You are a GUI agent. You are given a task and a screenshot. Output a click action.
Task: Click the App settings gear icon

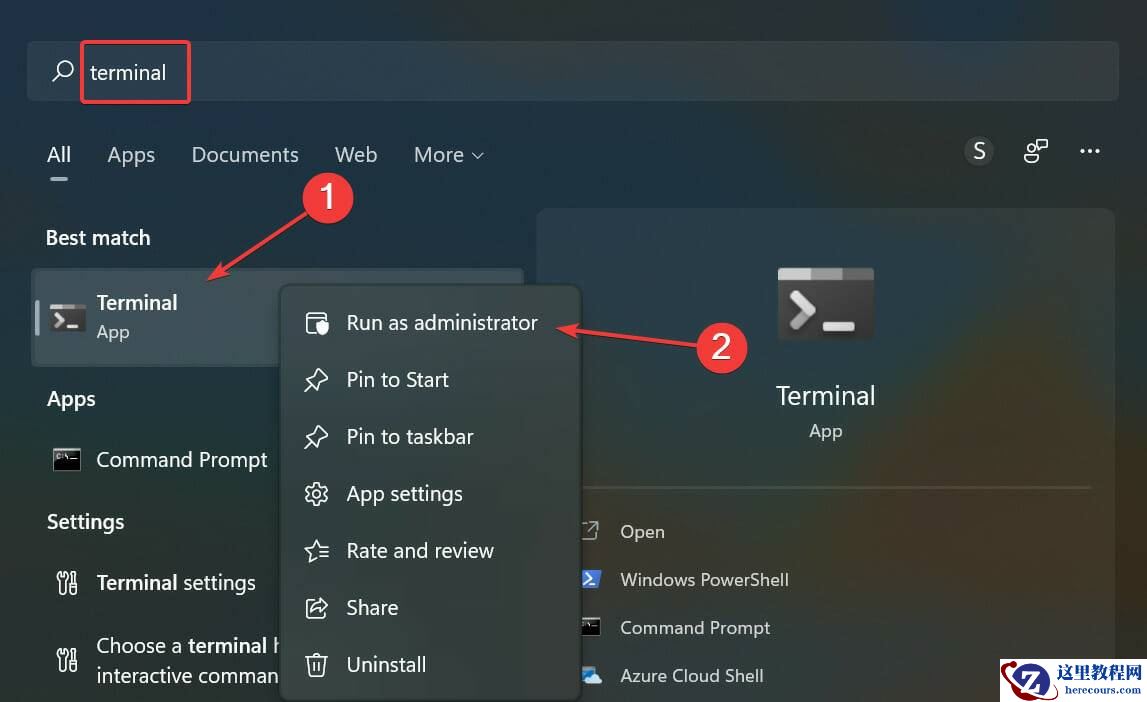point(316,494)
